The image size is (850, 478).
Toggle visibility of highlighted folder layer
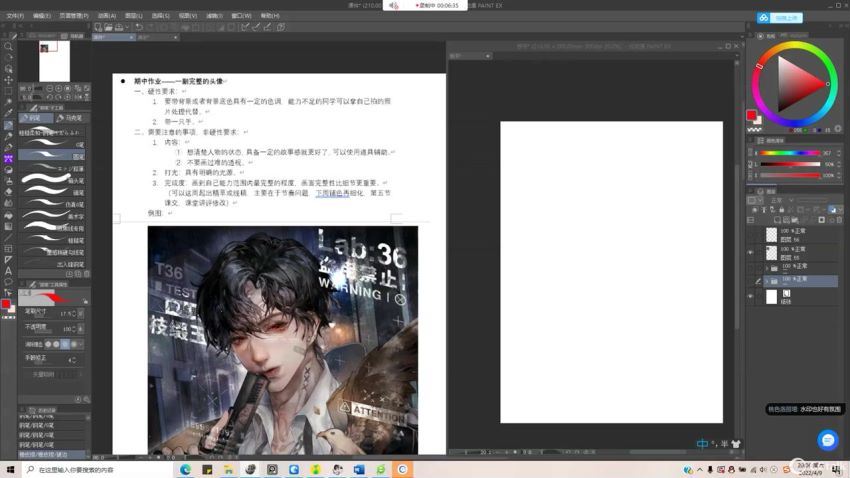(750, 281)
